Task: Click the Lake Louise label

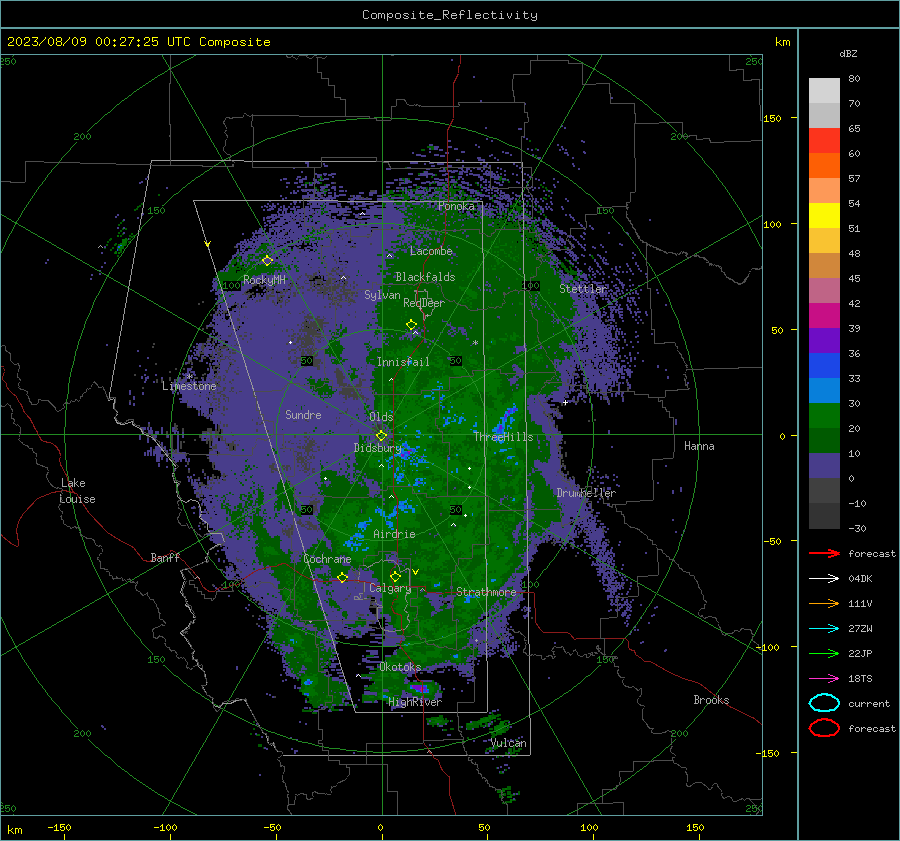Action: pos(78,491)
